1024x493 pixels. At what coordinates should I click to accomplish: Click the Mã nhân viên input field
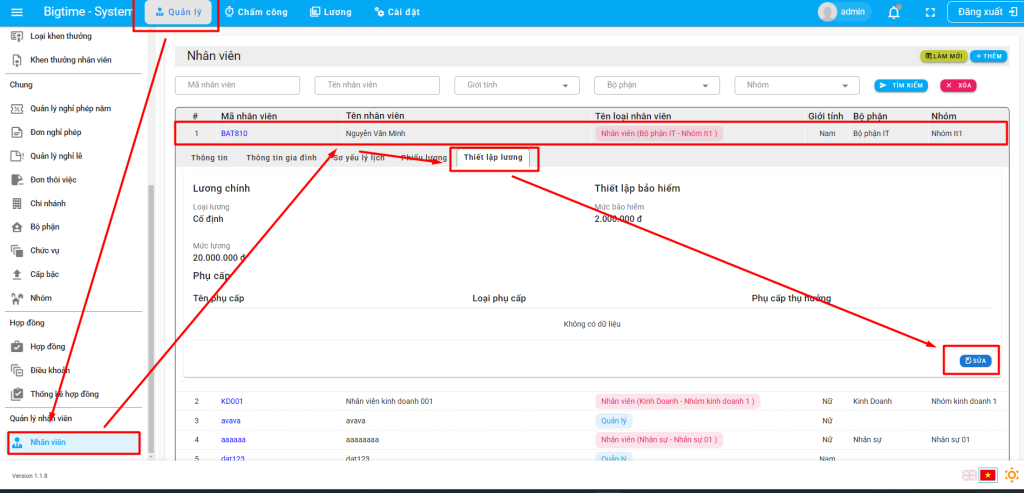(x=236, y=86)
